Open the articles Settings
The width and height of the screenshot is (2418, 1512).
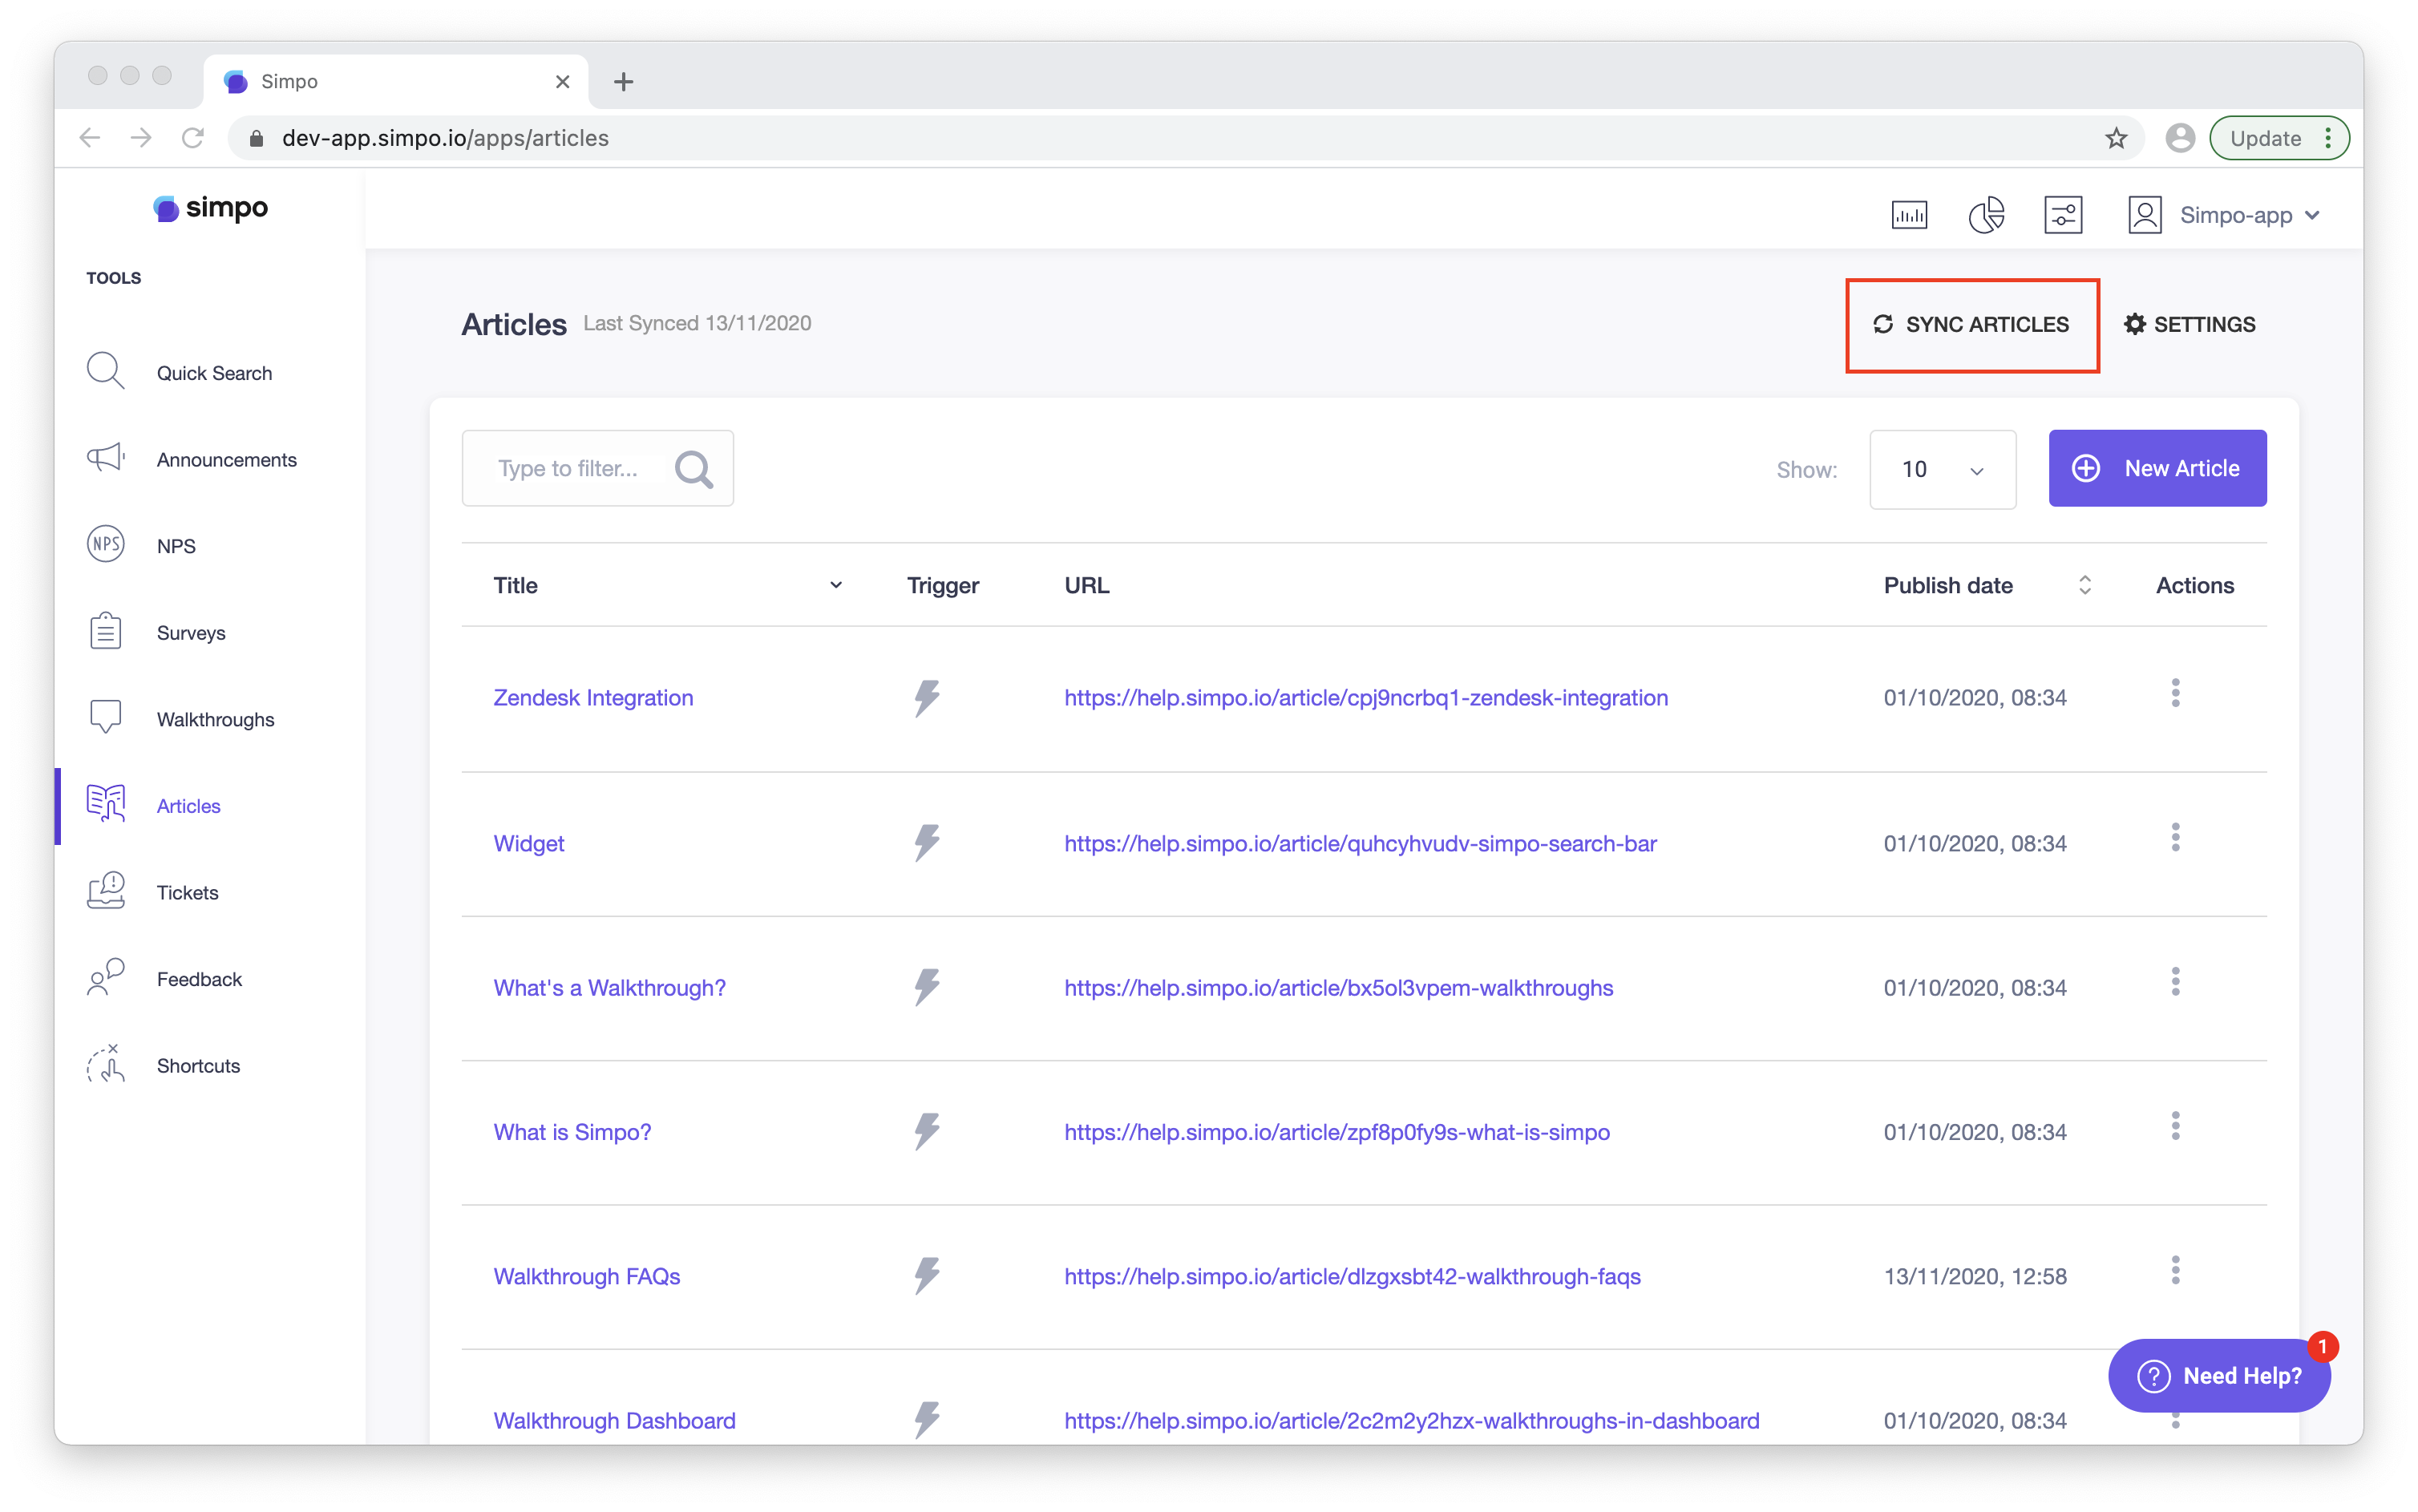pyautogui.click(x=2189, y=324)
